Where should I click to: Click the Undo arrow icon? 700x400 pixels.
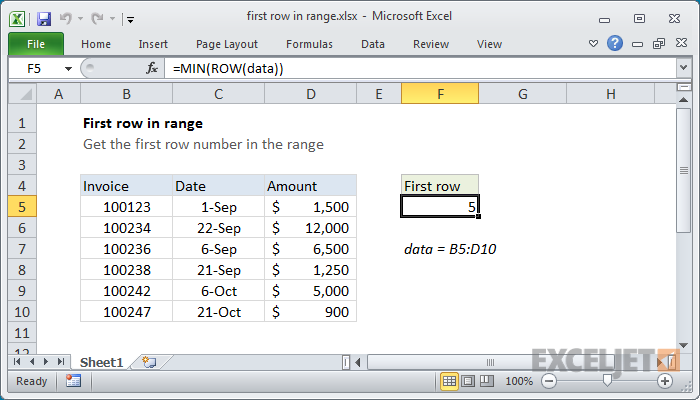(67, 18)
